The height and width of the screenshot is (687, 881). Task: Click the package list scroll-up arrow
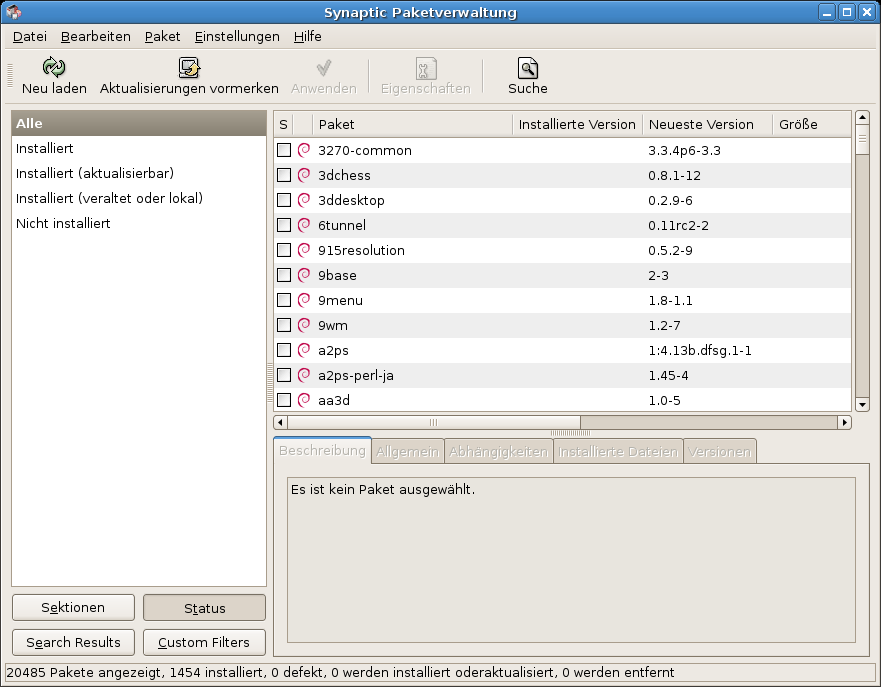[x=862, y=117]
